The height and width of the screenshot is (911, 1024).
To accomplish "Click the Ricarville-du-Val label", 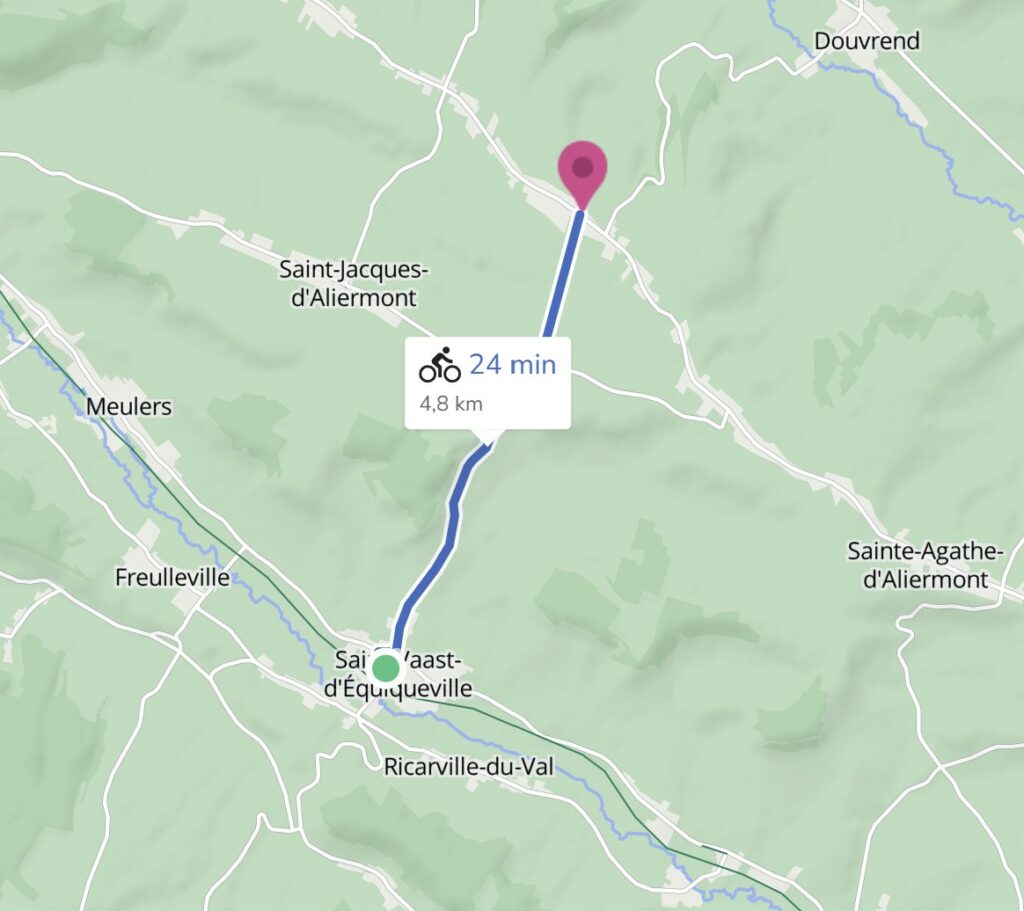I will (x=468, y=766).
